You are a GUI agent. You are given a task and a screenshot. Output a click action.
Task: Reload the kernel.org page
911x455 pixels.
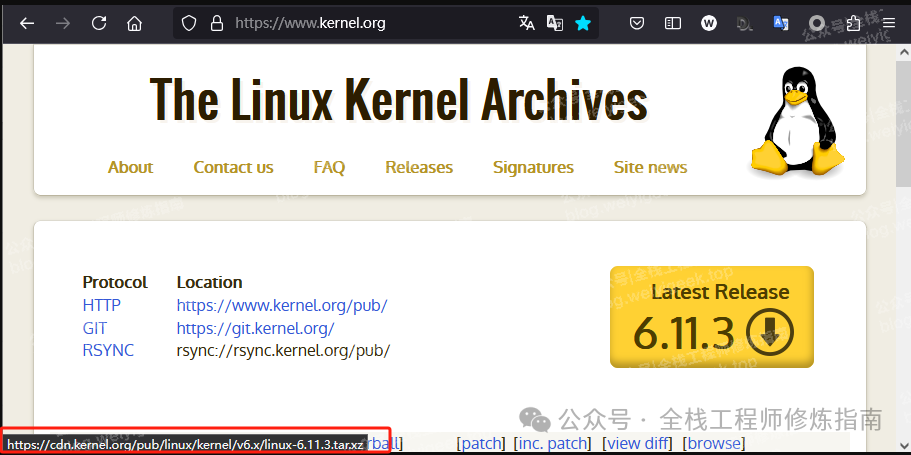[x=99, y=23]
